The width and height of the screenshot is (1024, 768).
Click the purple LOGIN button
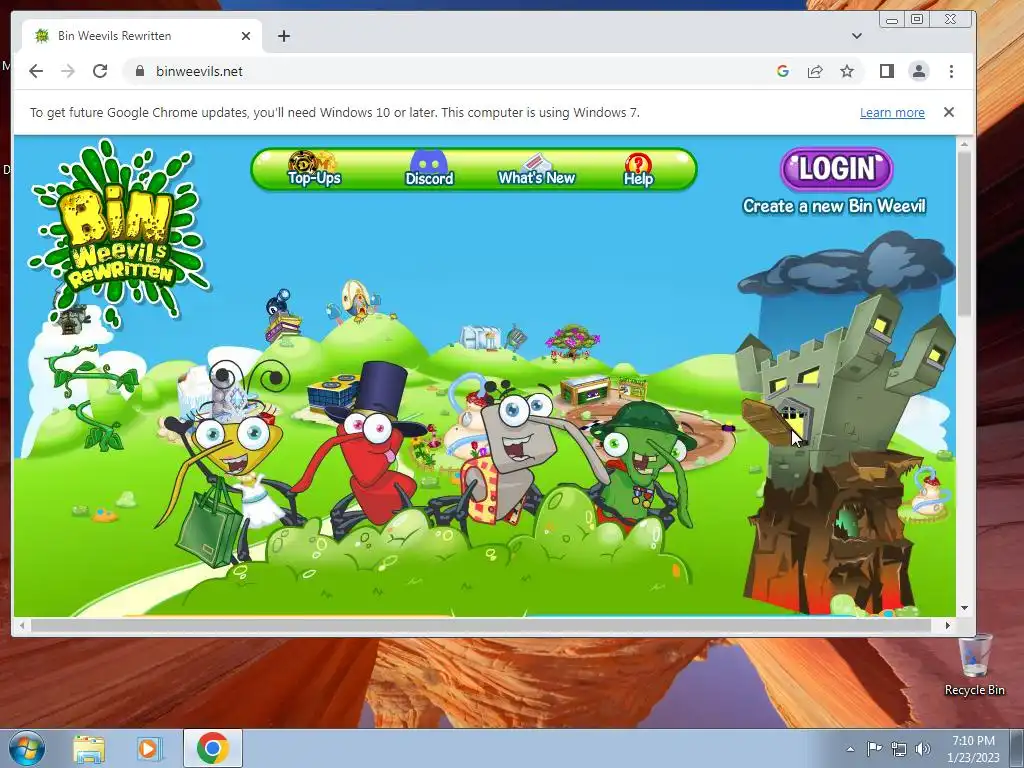(837, 168)
